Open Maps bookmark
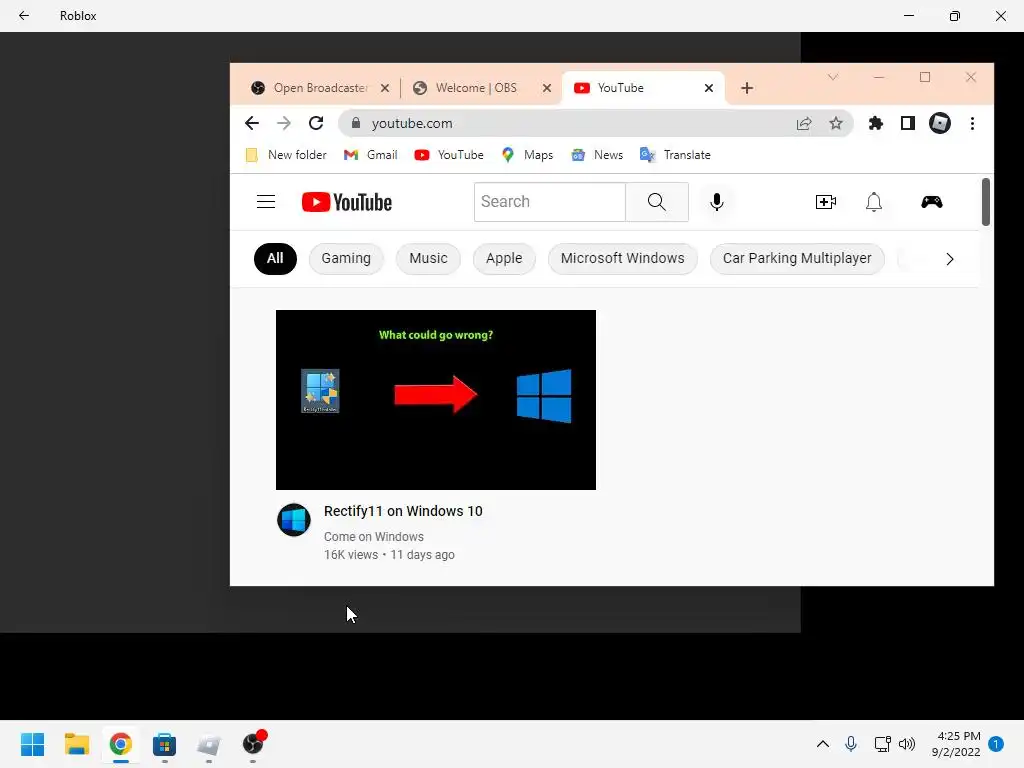 [x=527, y=155]
